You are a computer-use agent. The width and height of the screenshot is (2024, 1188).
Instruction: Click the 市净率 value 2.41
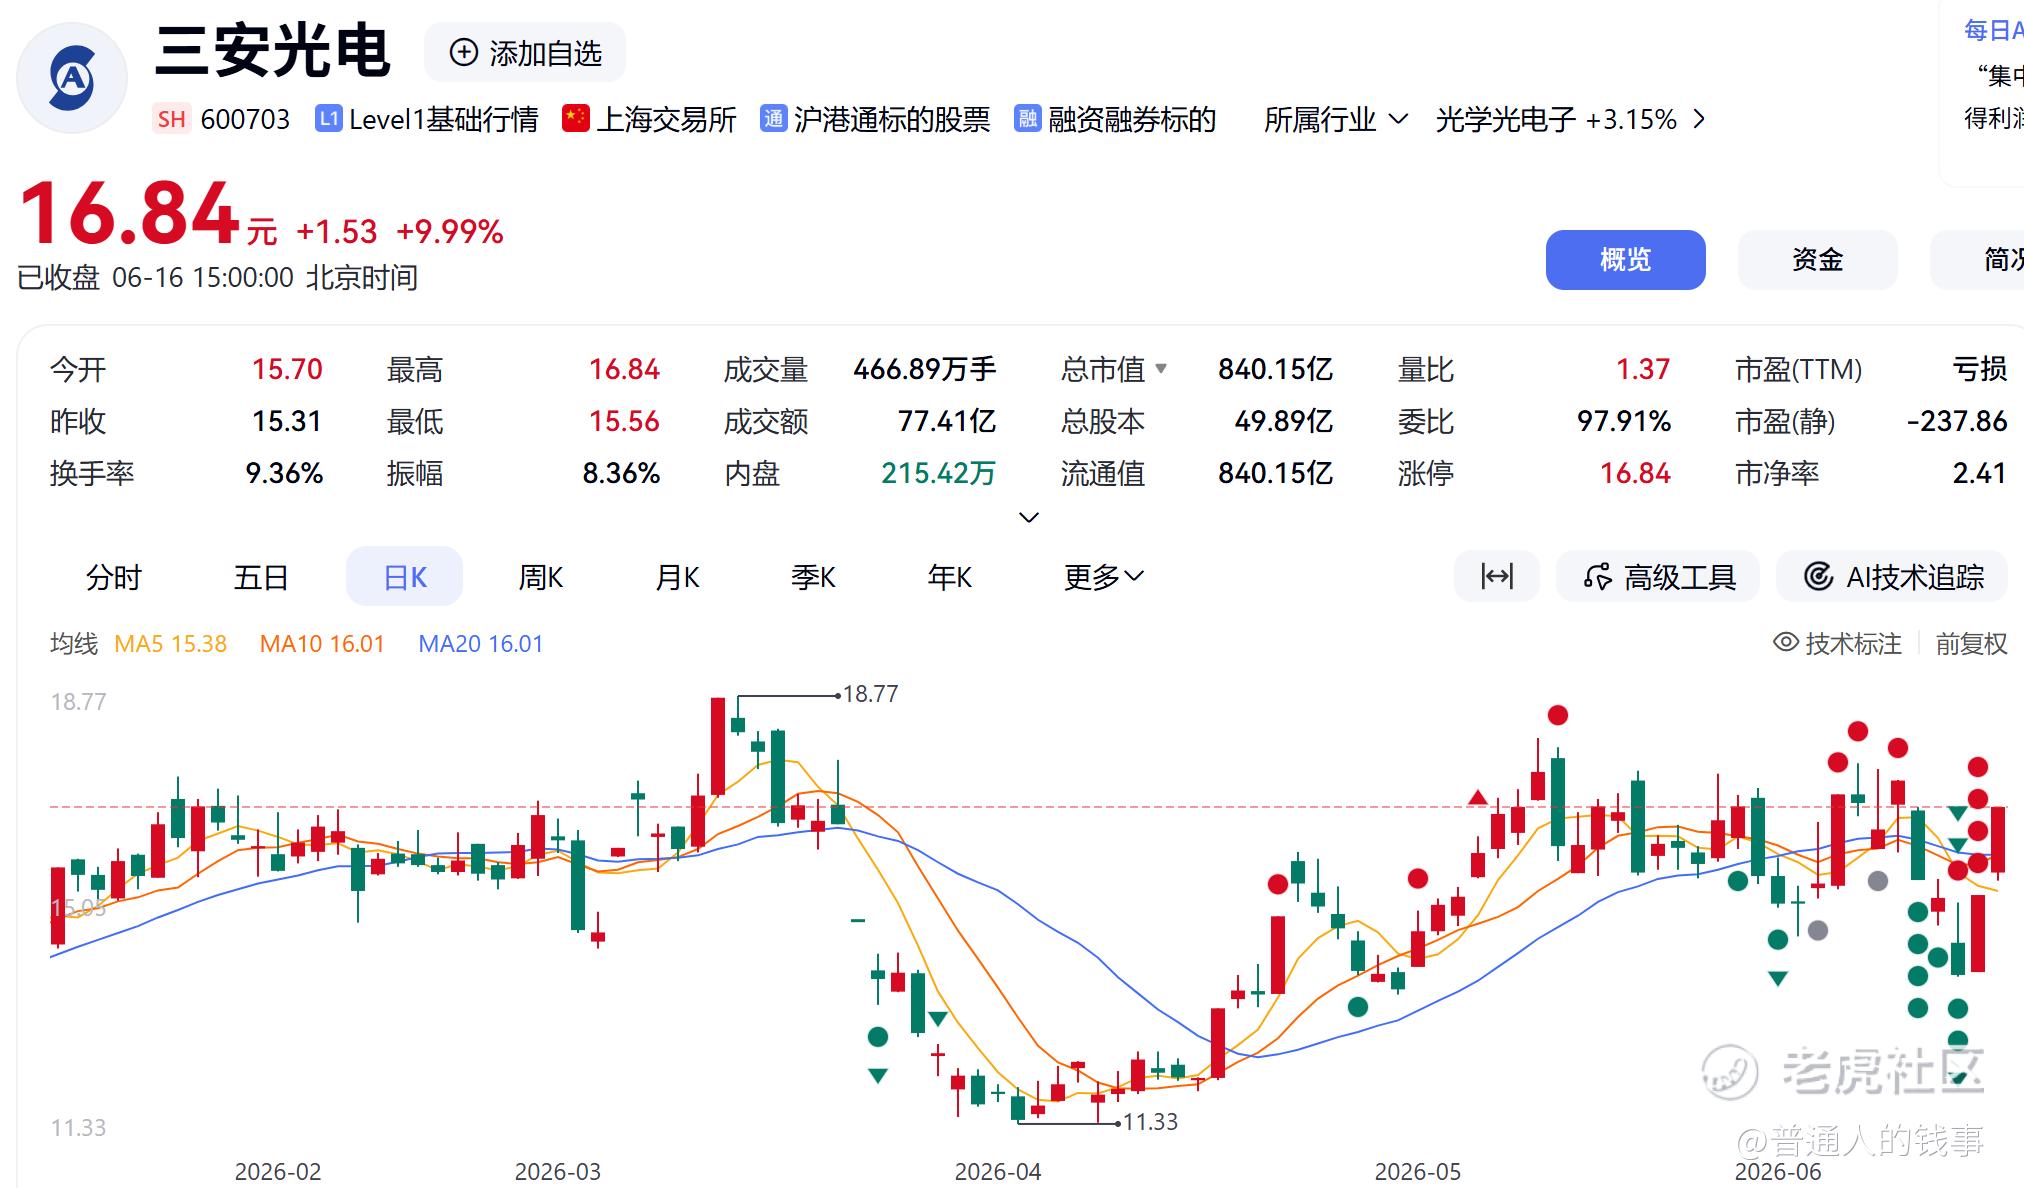click(x=1980, y=473)
